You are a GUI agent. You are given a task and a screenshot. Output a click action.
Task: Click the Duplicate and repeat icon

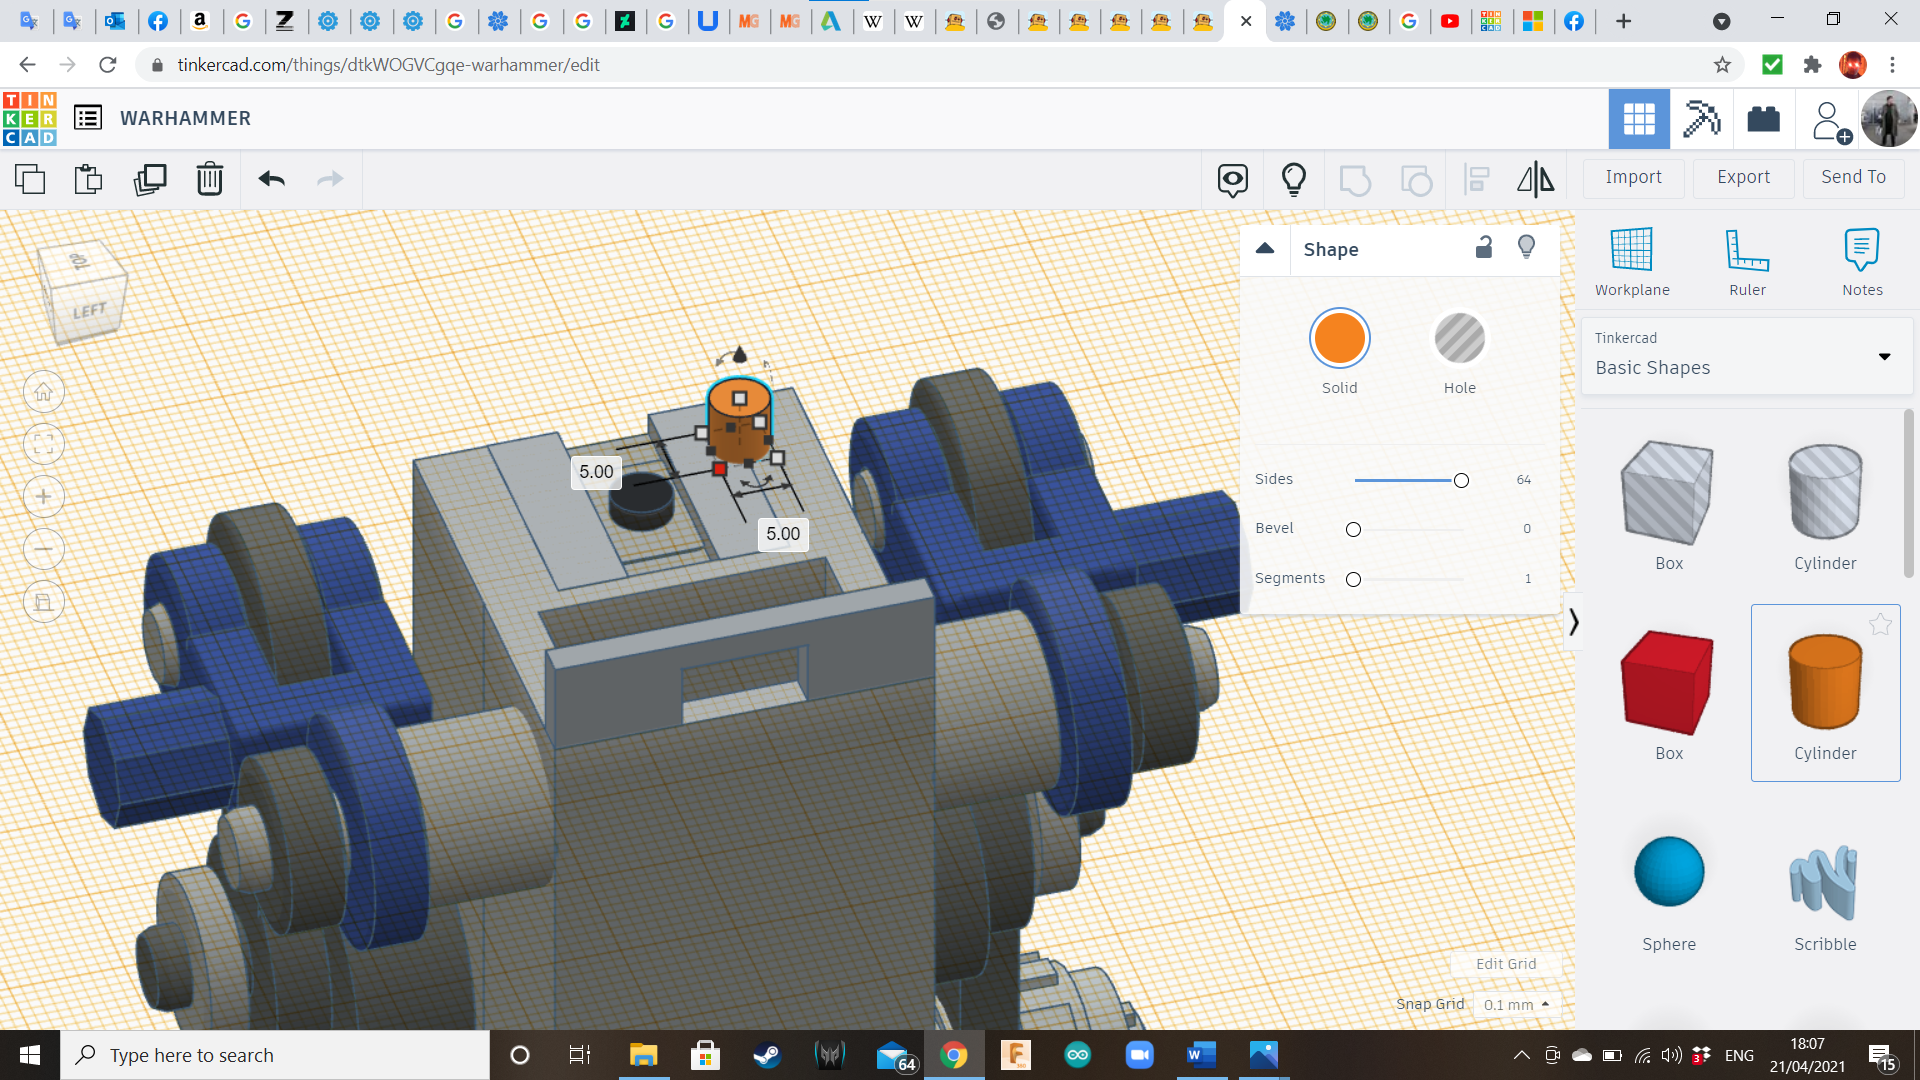pyautogui.click(x=150, y=179)
